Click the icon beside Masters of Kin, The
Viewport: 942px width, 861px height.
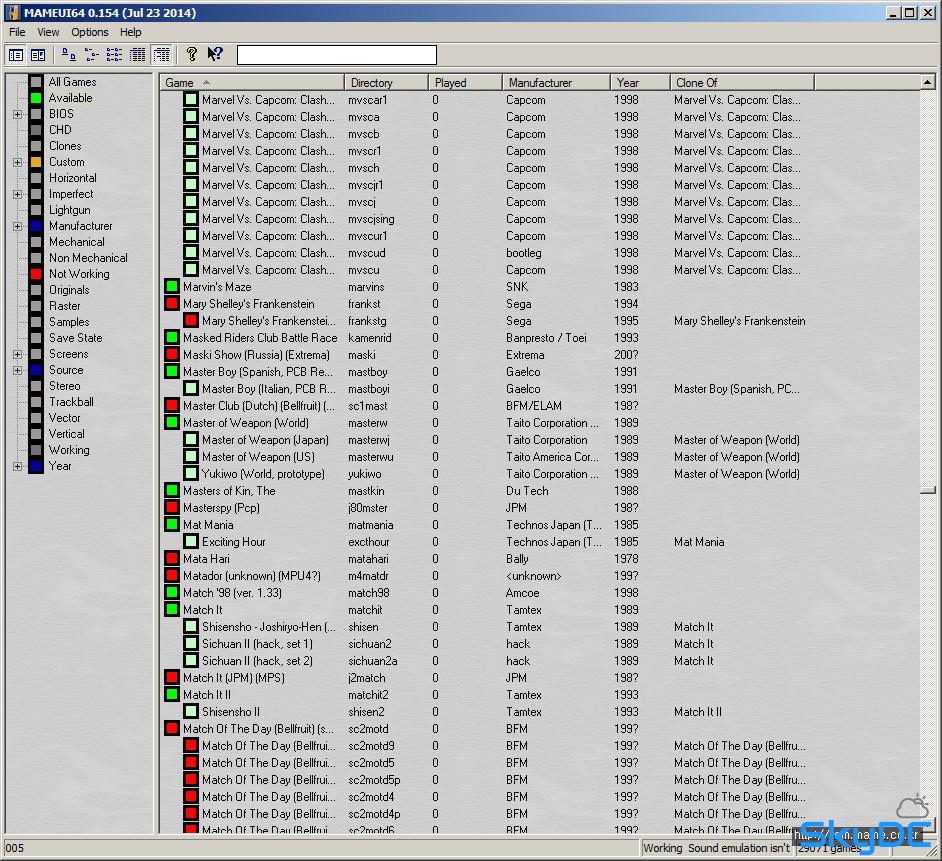[172, 491]
